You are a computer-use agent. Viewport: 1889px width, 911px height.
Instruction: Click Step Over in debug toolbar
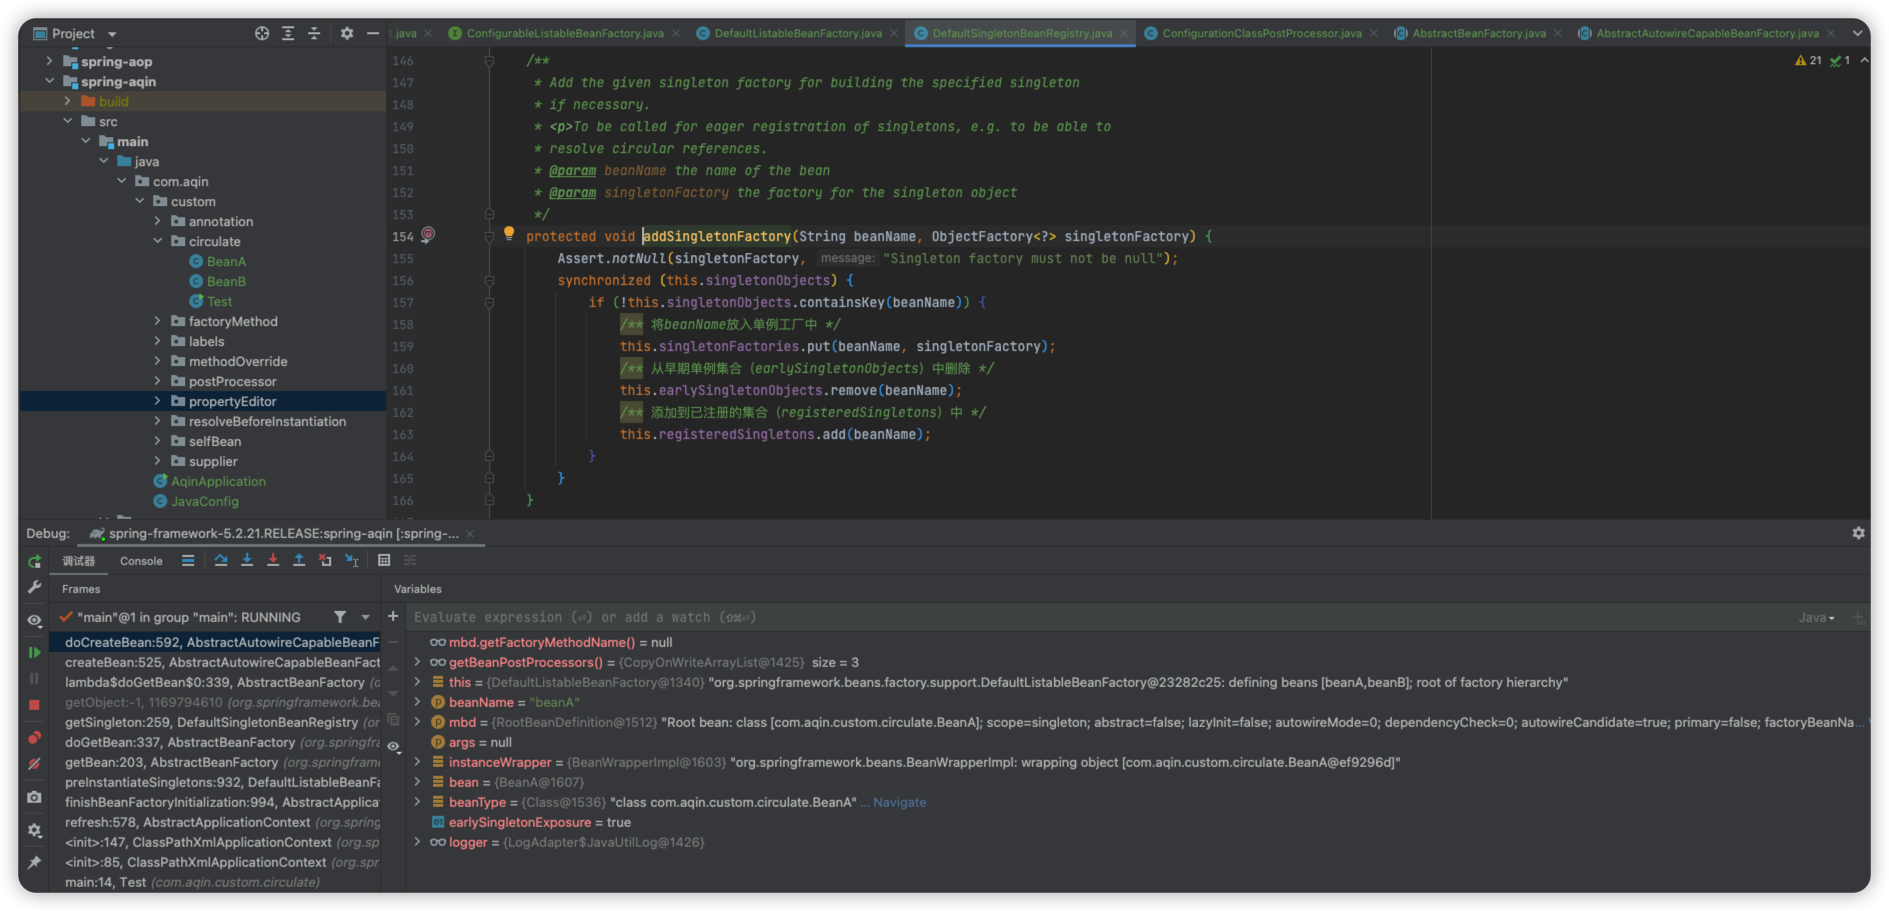click(x=221, y=561)
